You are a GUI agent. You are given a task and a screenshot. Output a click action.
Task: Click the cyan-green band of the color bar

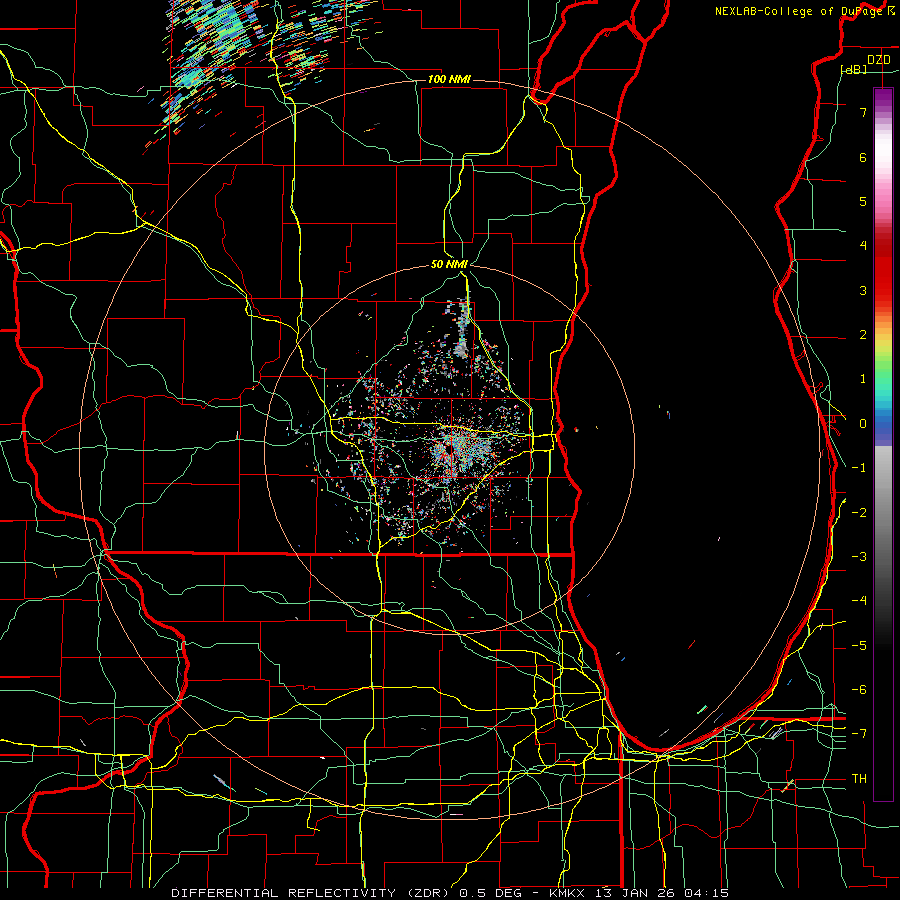883,385
